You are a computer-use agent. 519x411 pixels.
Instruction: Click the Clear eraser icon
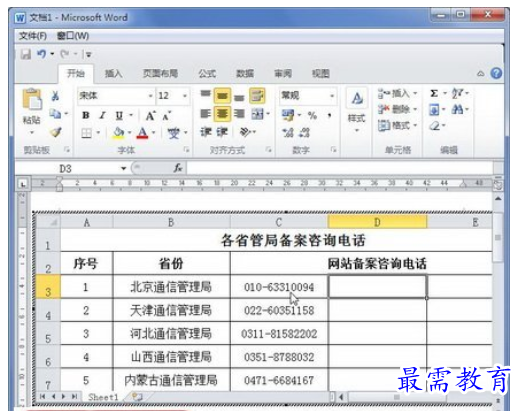[x=435, y=126]
